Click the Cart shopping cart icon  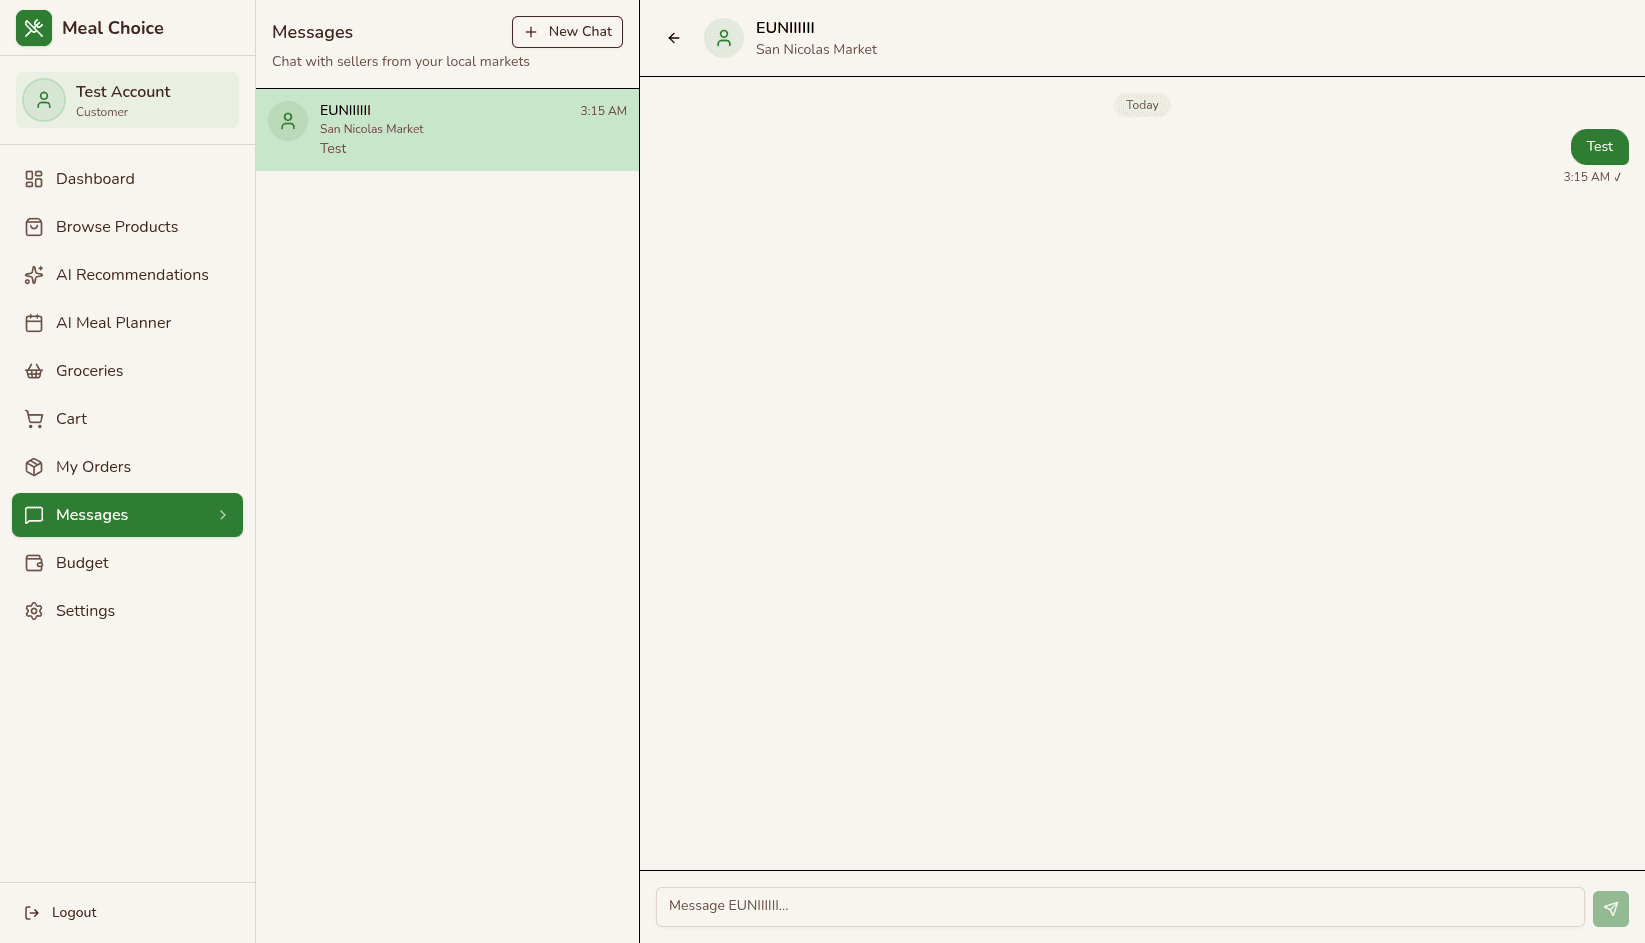(x=34, y=419)
